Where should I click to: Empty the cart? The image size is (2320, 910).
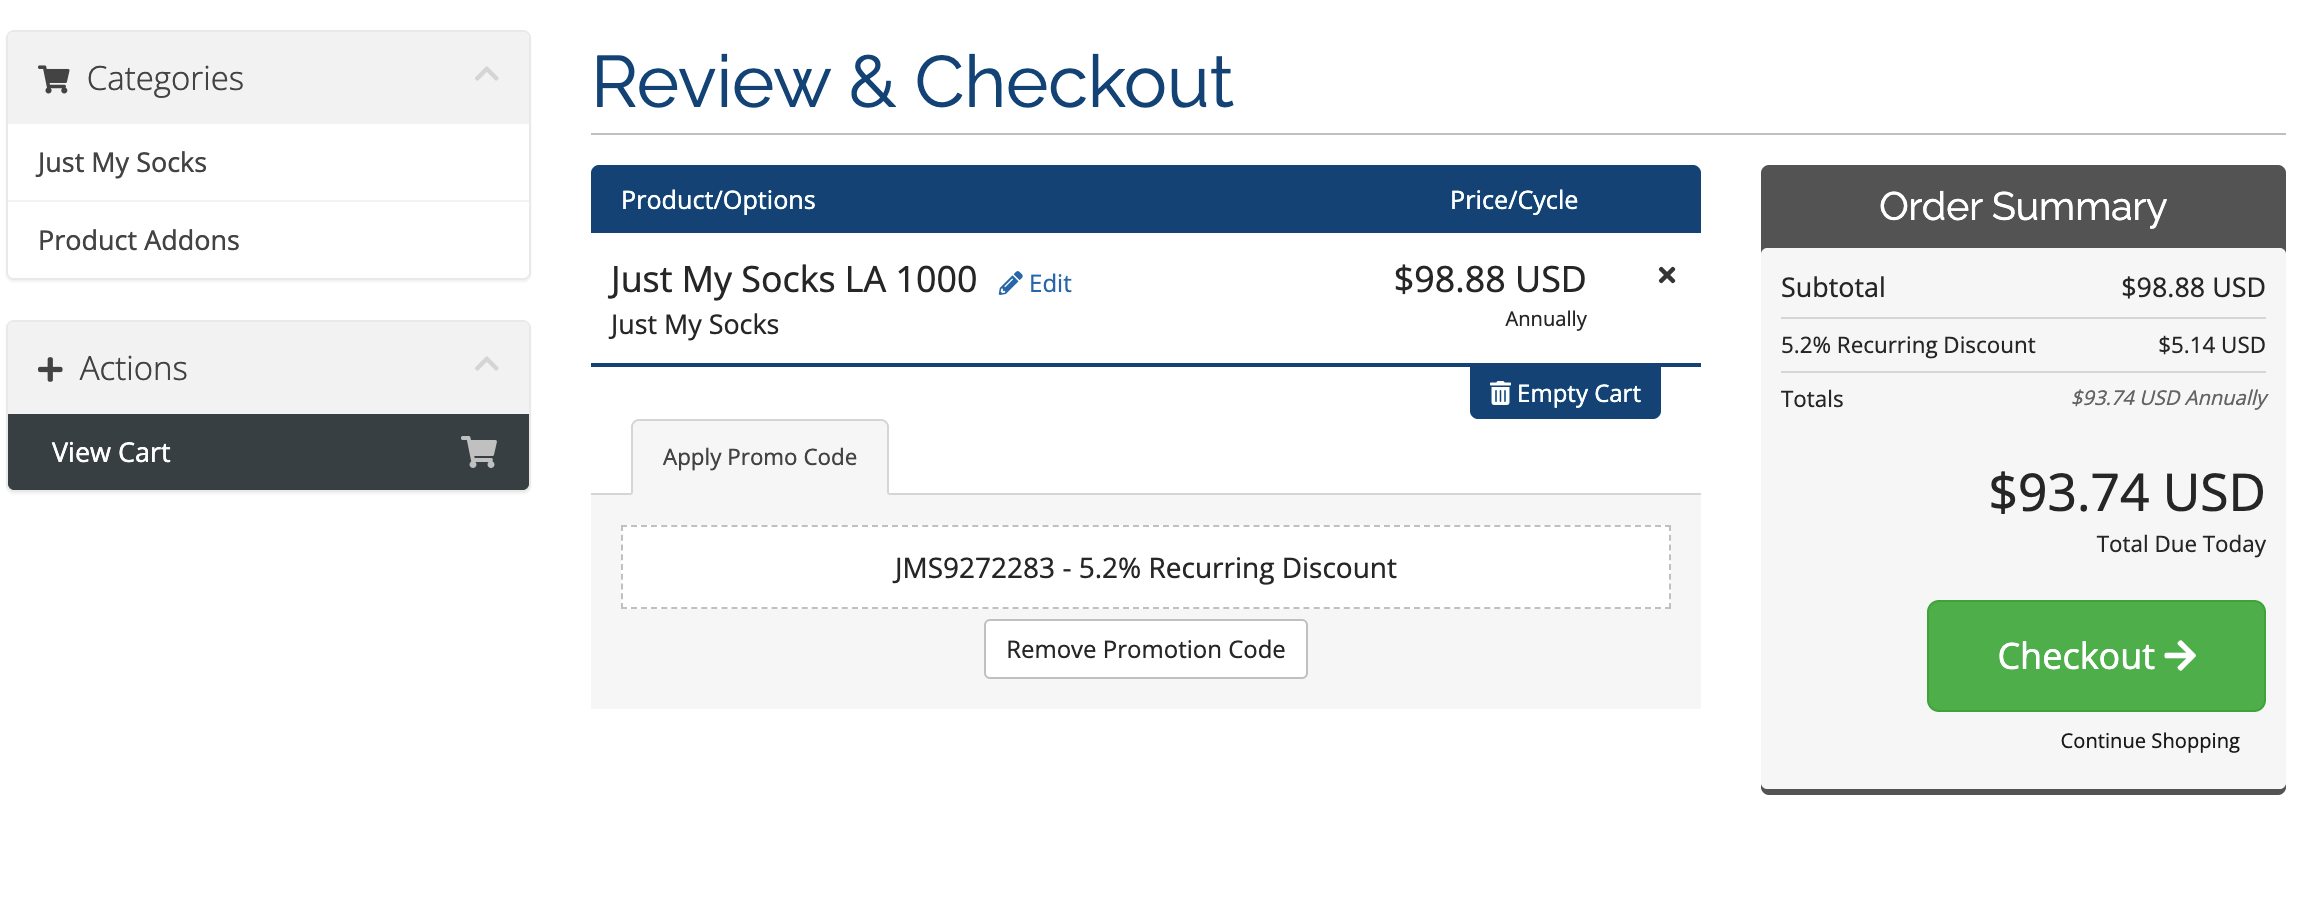[x=1565, y=393]
